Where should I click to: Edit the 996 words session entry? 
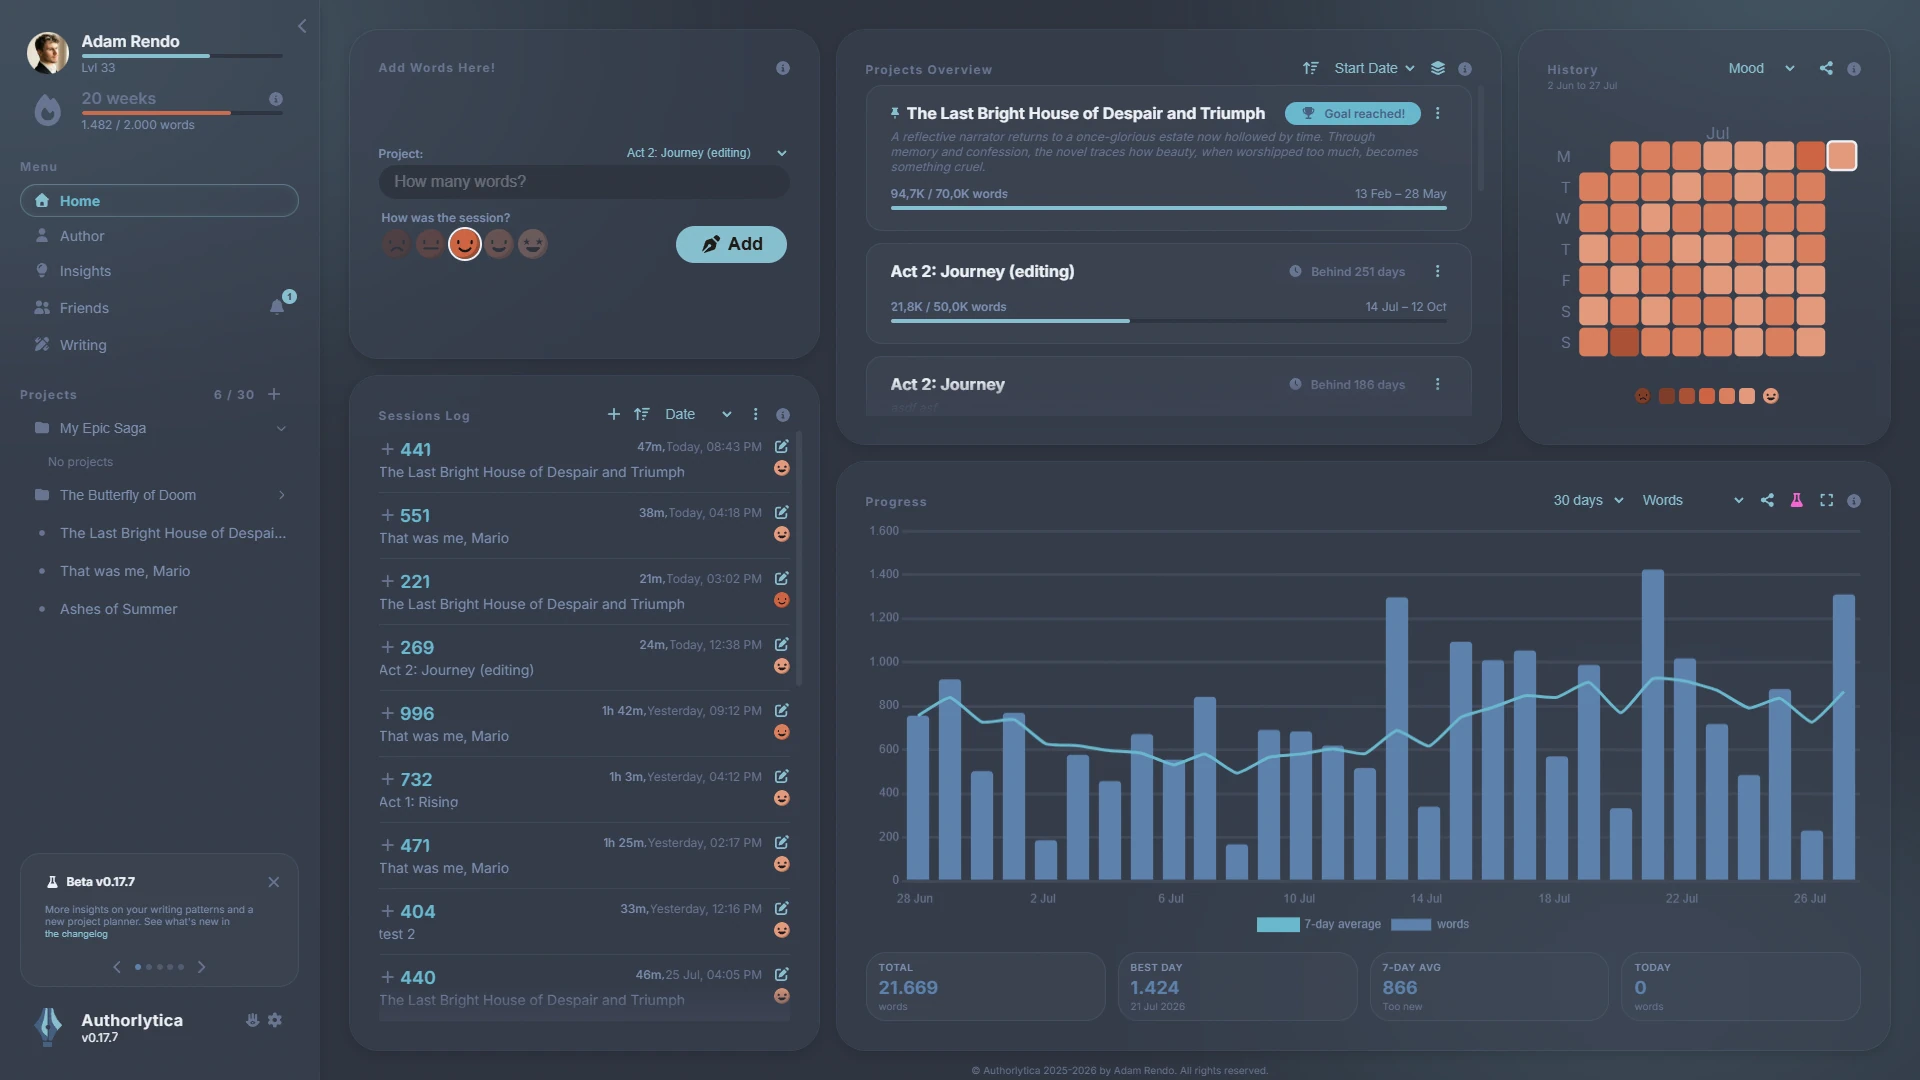click(782, 710)
